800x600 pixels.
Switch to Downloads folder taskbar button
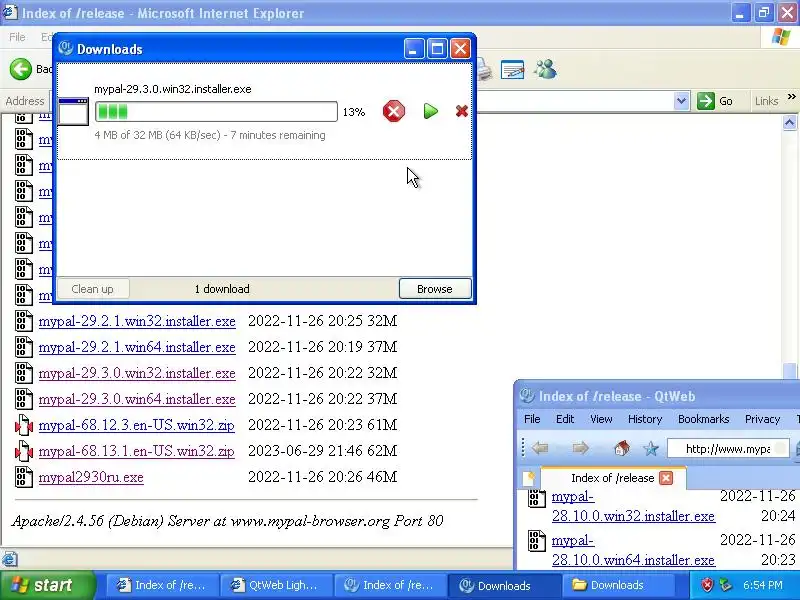618,585
